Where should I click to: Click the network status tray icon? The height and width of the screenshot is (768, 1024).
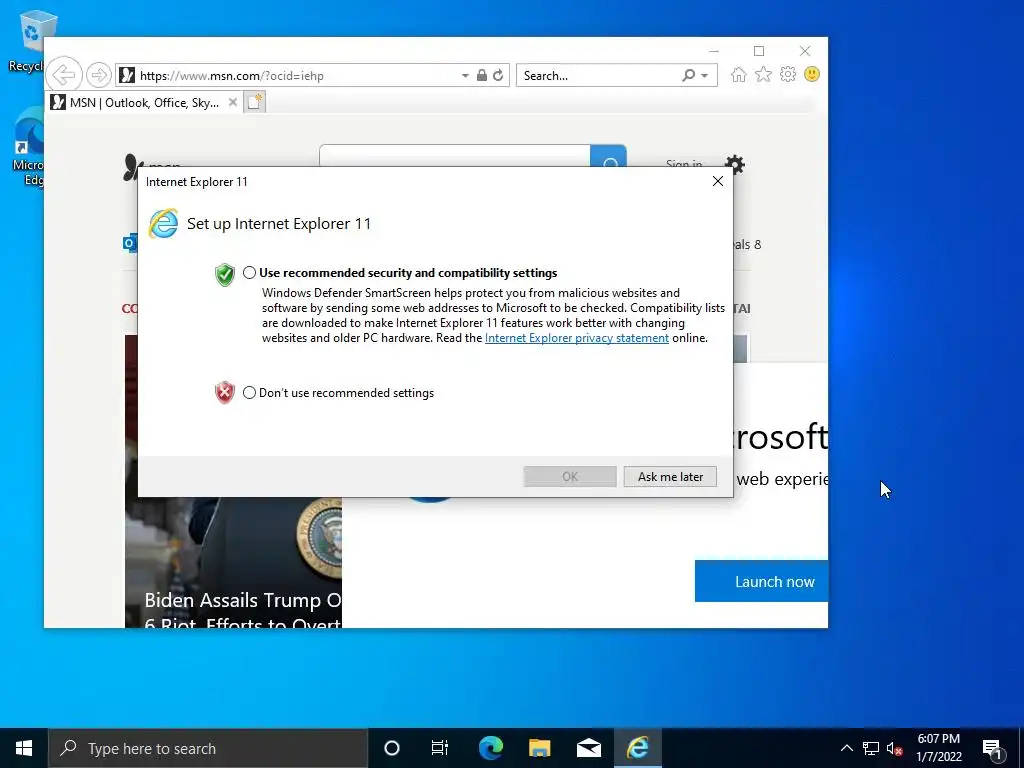click(x=871, y=748)
